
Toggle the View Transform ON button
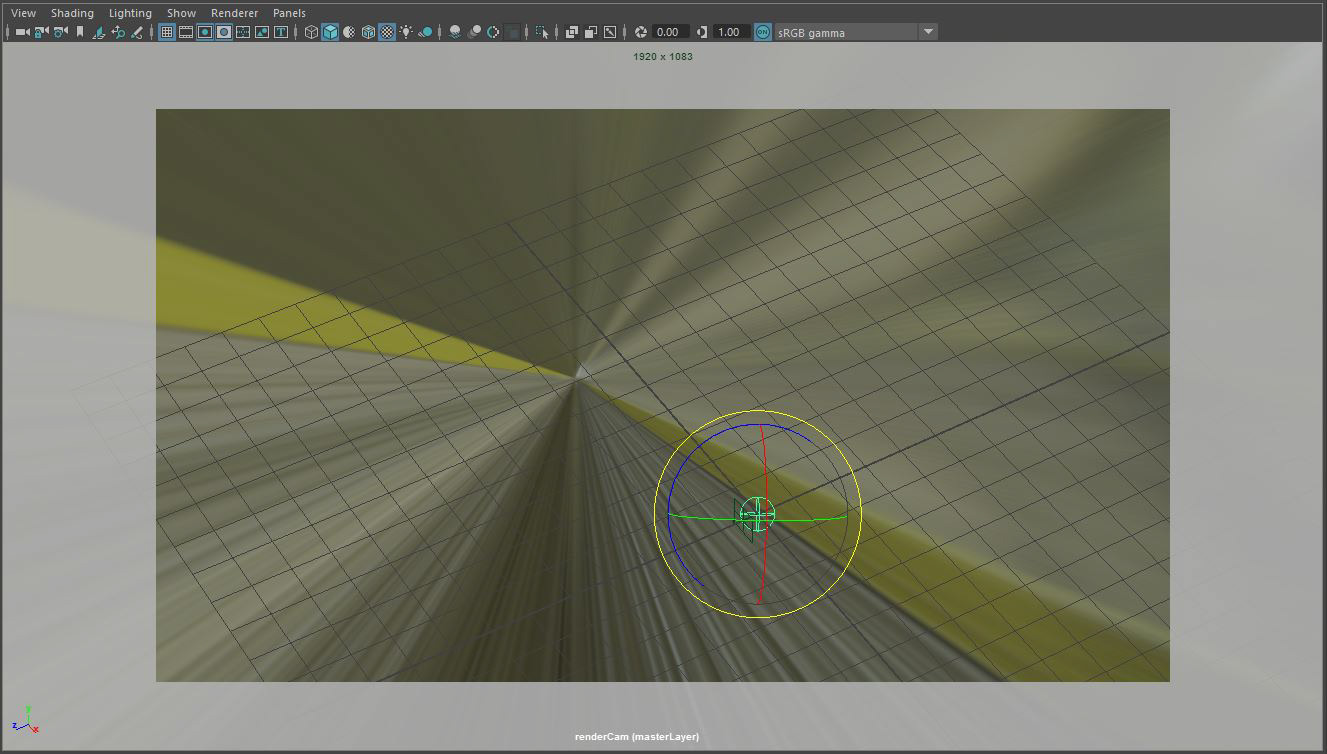click(763, 32)
